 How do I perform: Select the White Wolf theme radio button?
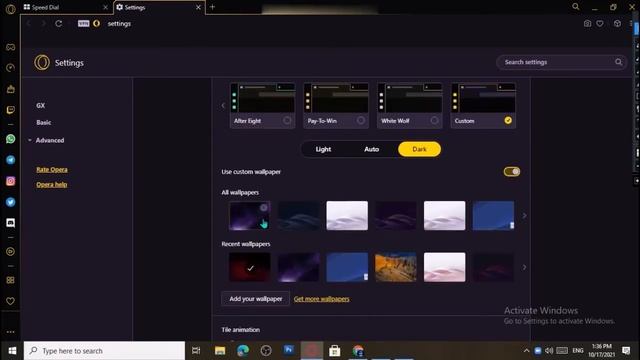click(x=434, y=120)
